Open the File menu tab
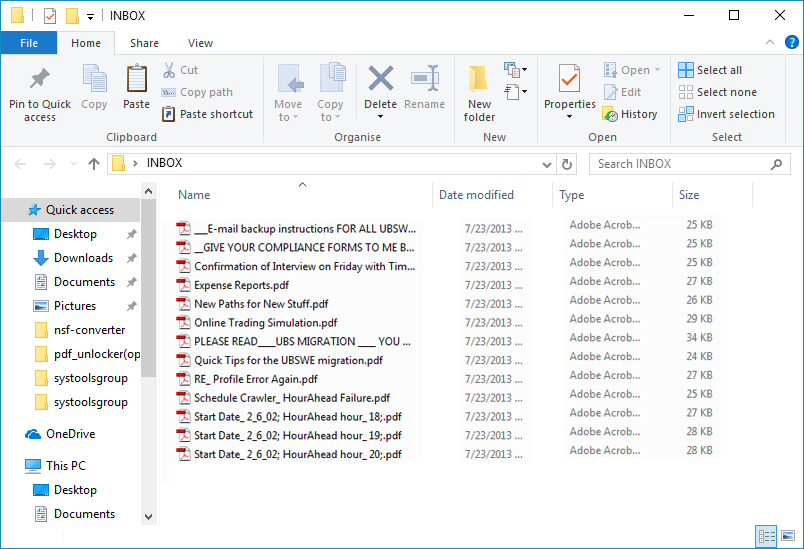Viewport: 804px width, 549px height. (x=29, y=43)
